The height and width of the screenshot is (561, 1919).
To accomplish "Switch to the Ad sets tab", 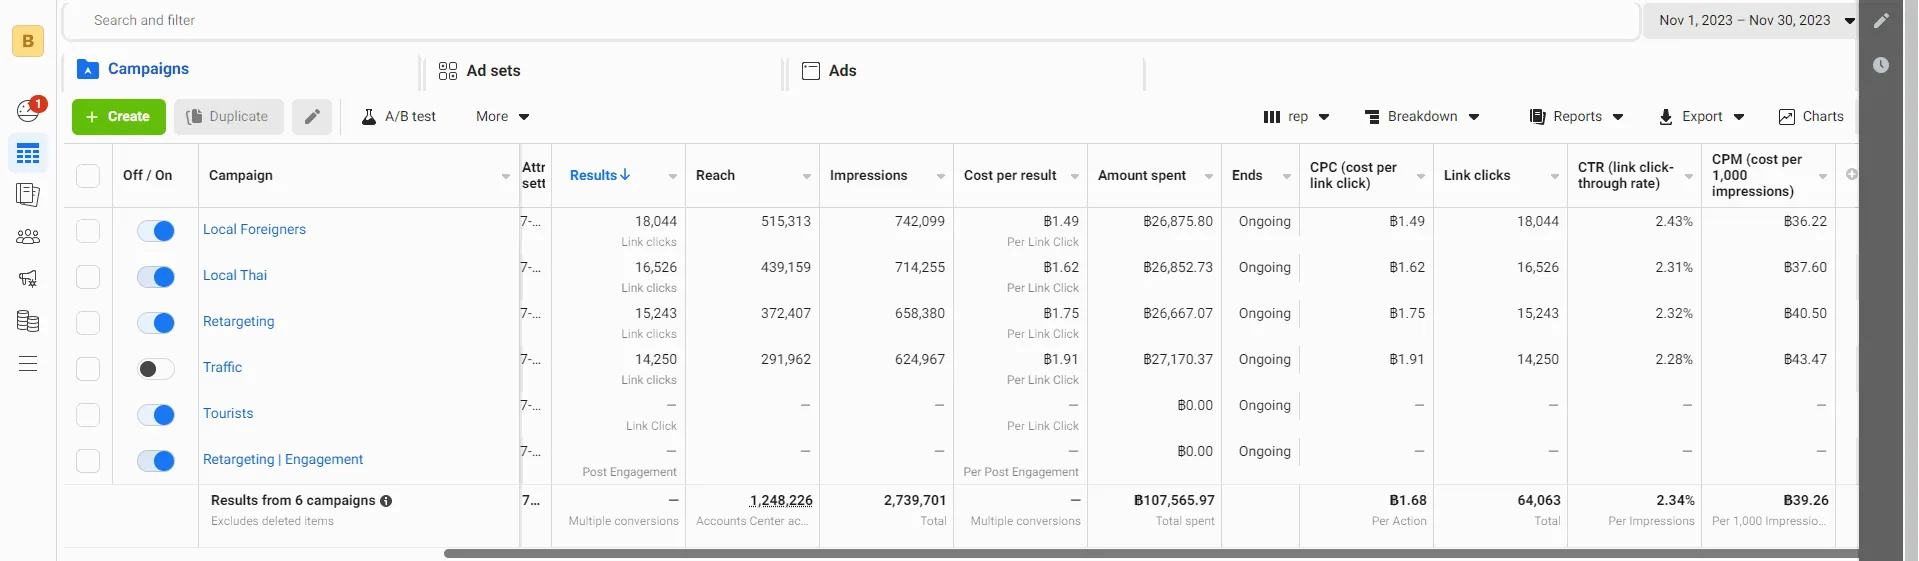I will (x=480, y=71).
